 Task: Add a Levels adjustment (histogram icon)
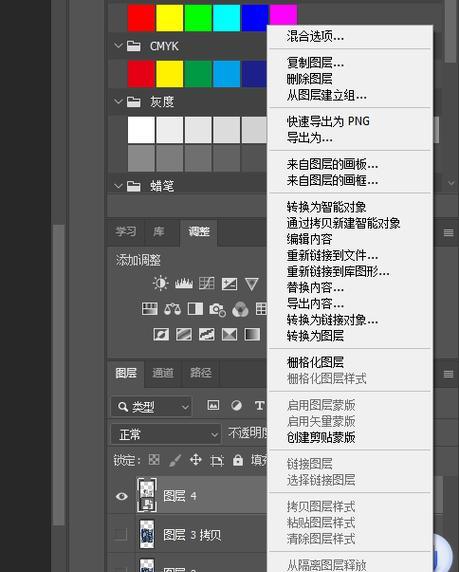click(184, 283)
